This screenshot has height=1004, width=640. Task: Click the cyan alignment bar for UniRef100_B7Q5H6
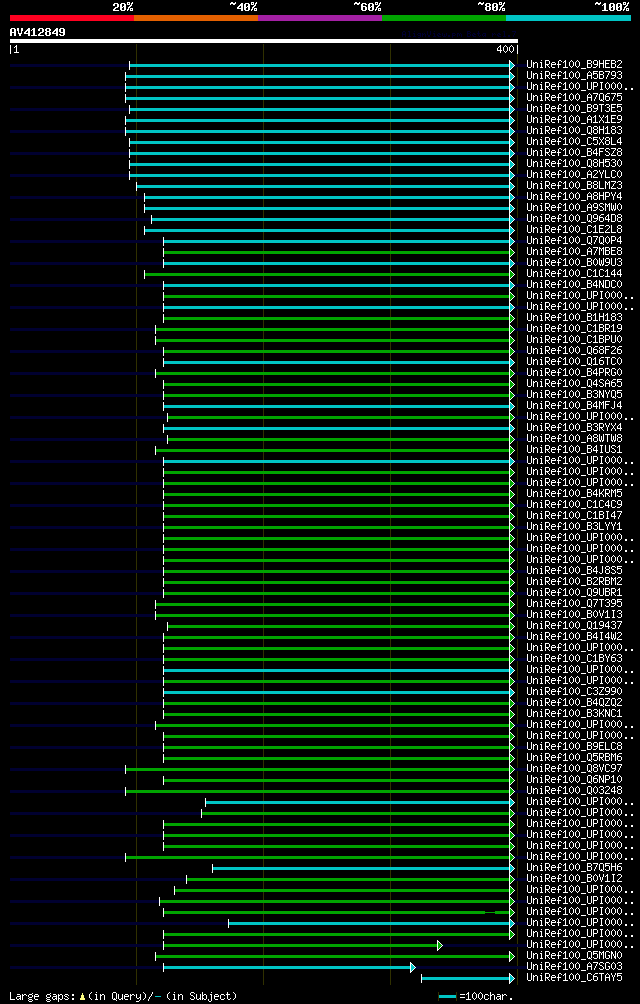[361, 868]
